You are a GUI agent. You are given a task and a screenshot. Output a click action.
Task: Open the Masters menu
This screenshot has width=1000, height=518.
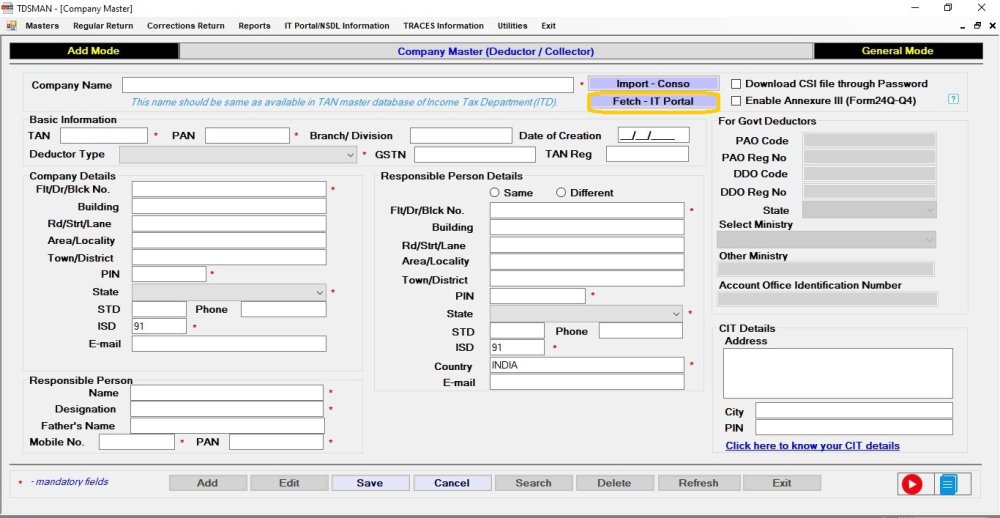[42, 26]
